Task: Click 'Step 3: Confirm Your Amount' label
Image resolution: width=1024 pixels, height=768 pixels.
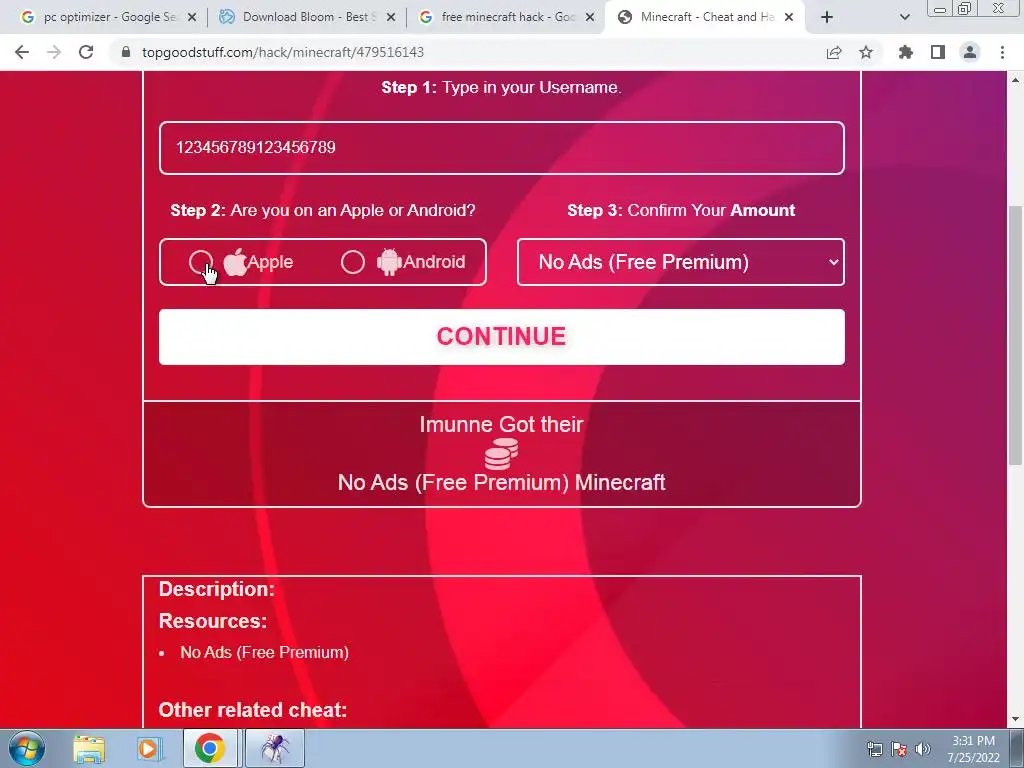Action: (x=681, y=210)
